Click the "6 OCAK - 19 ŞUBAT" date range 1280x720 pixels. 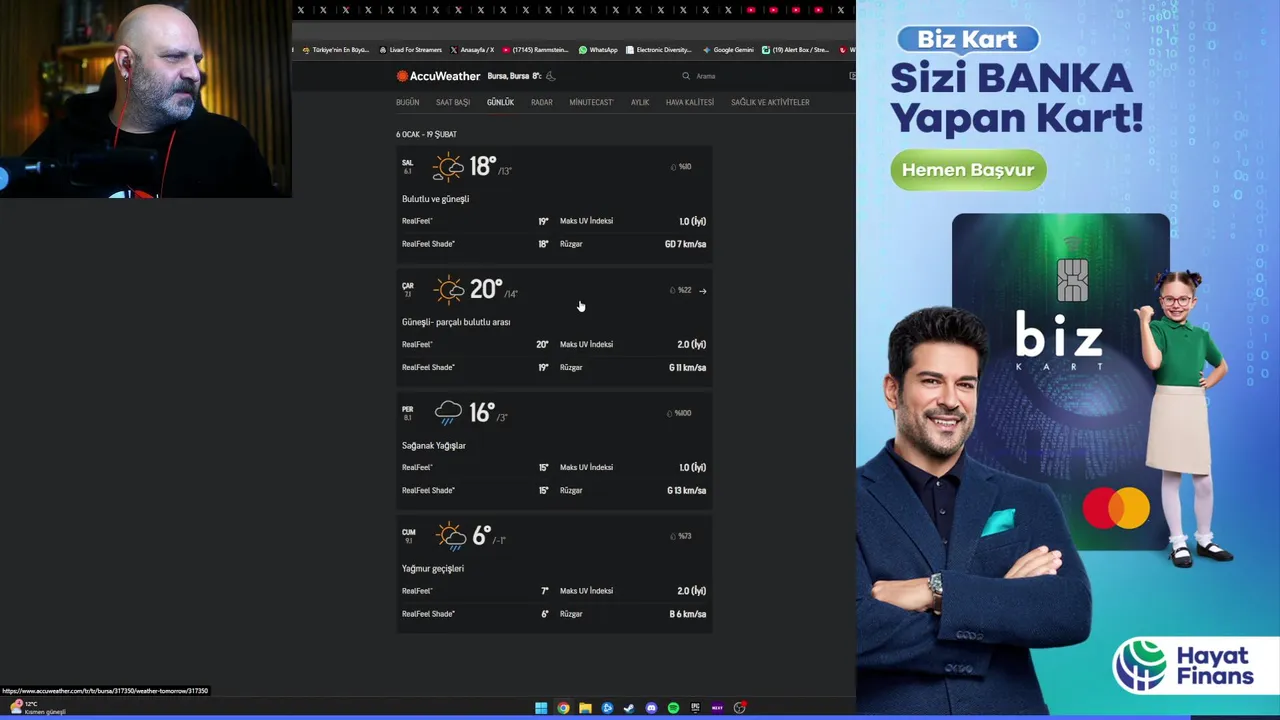pos(426,134)
